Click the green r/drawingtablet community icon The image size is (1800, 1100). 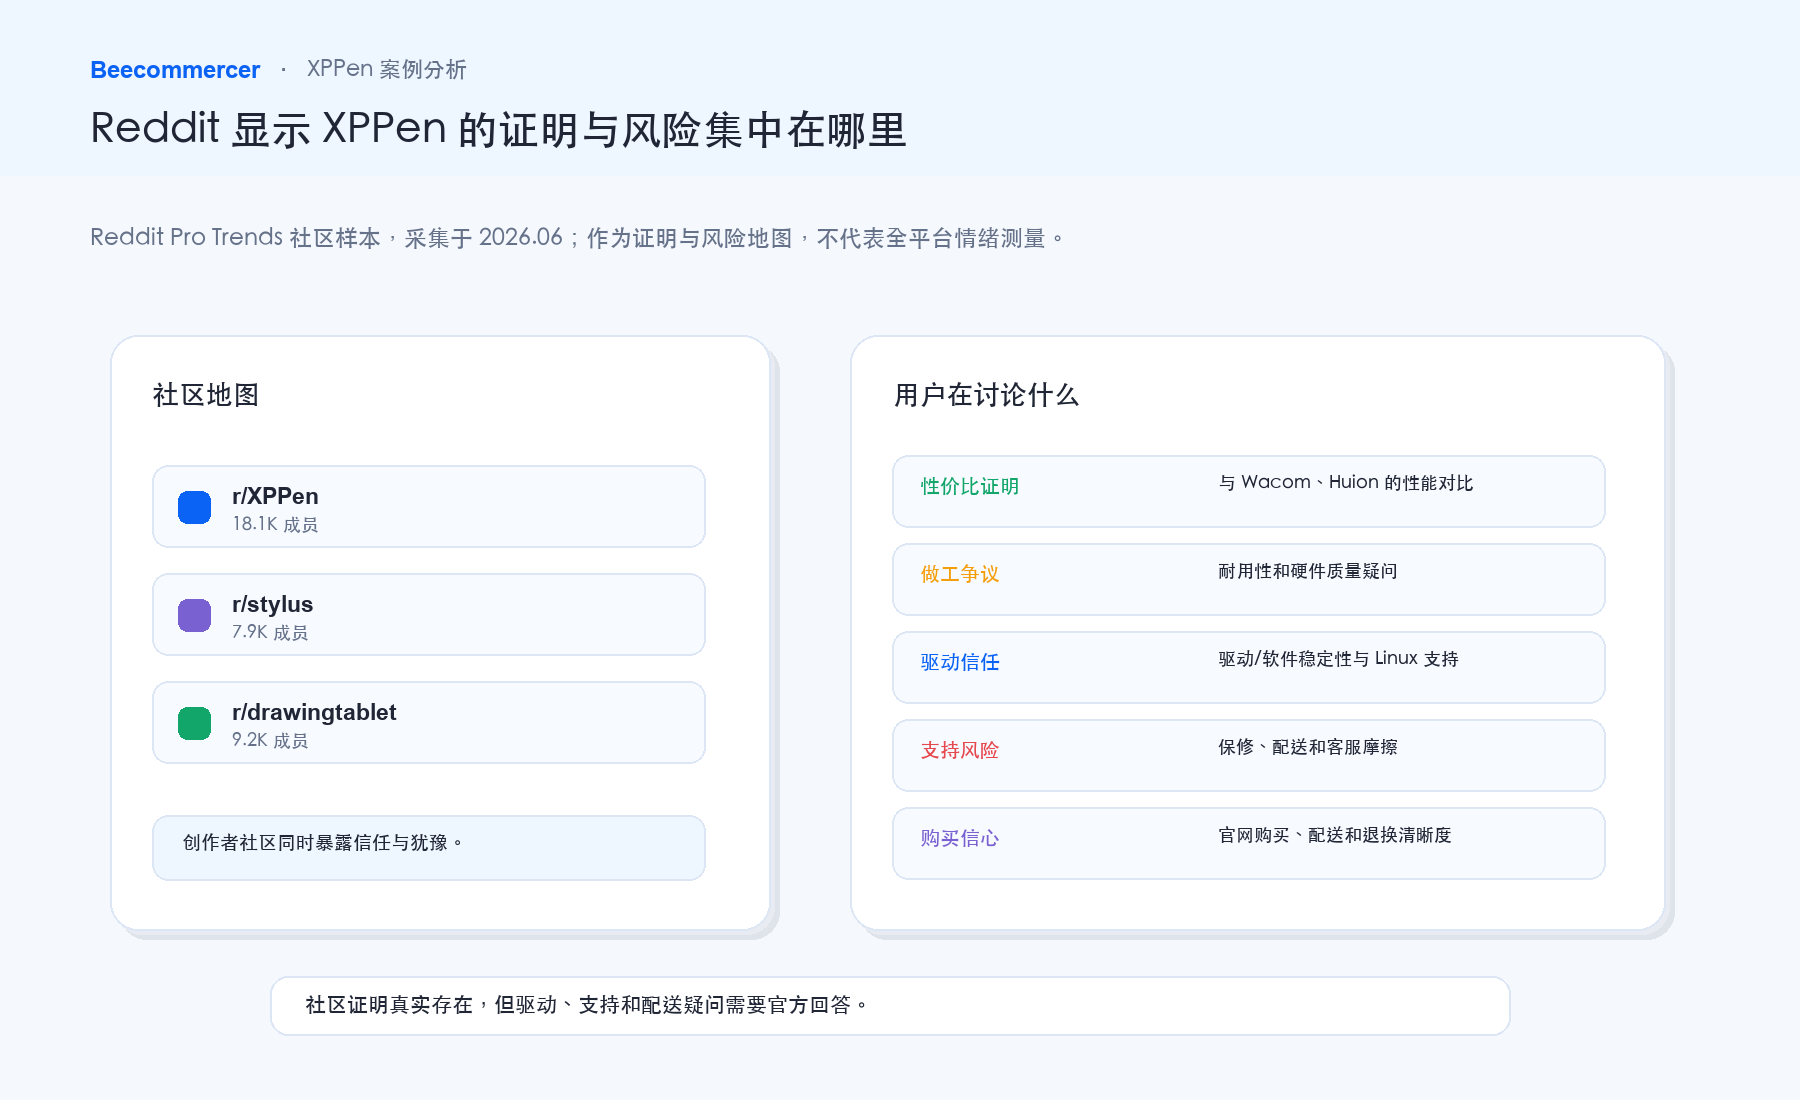click(x=194, y=723)
